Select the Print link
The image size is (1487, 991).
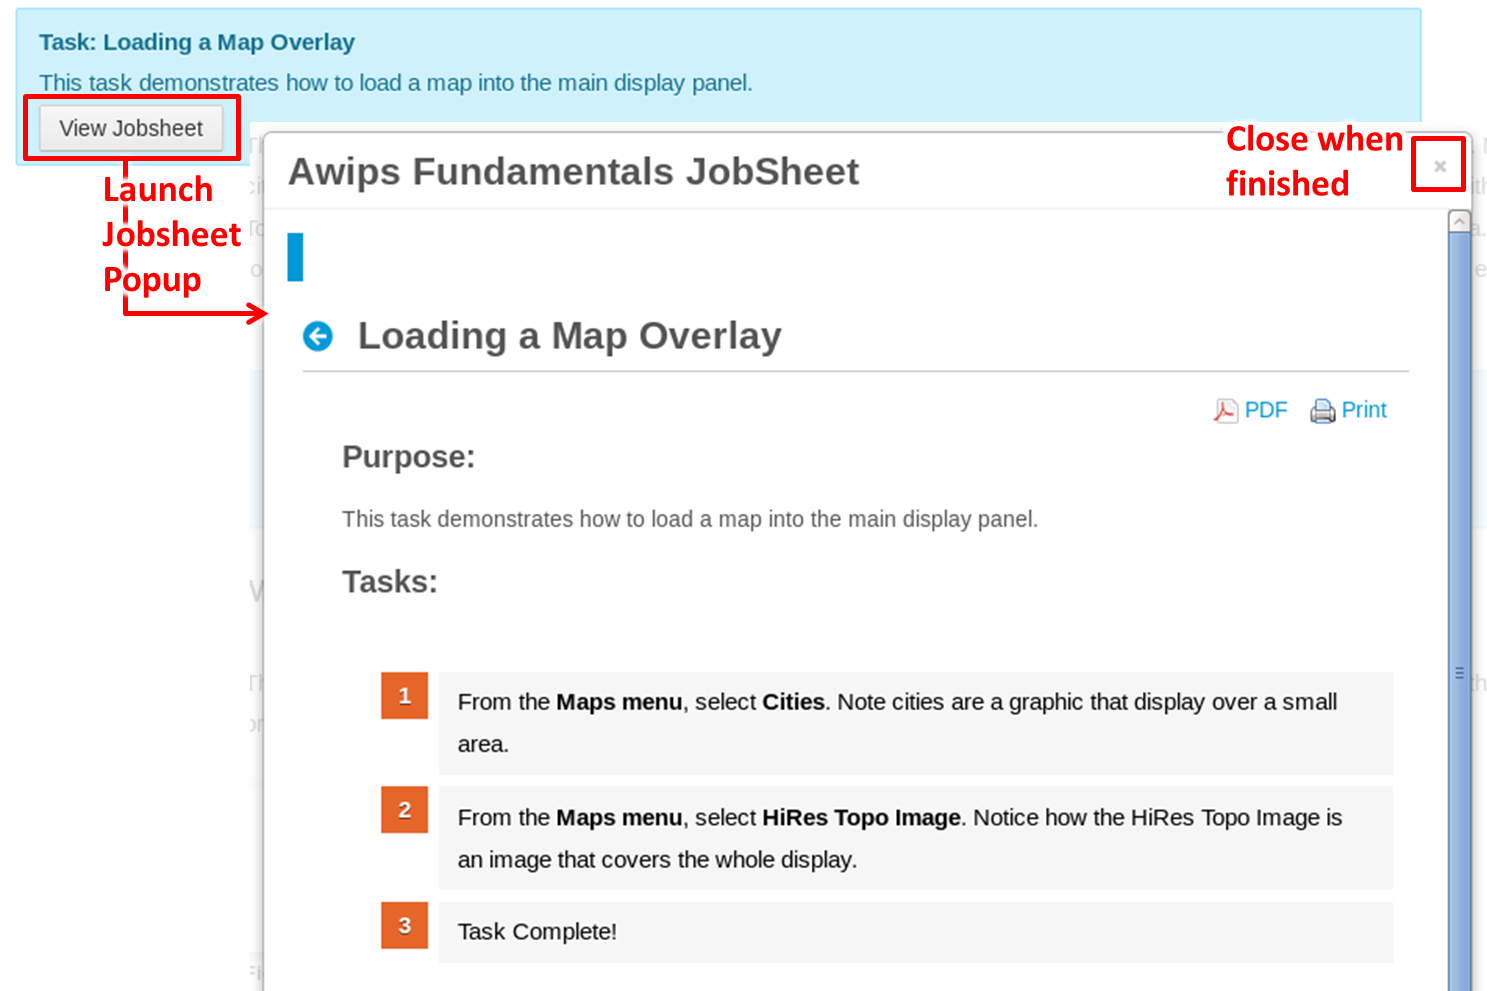(x=1364, y=410)
